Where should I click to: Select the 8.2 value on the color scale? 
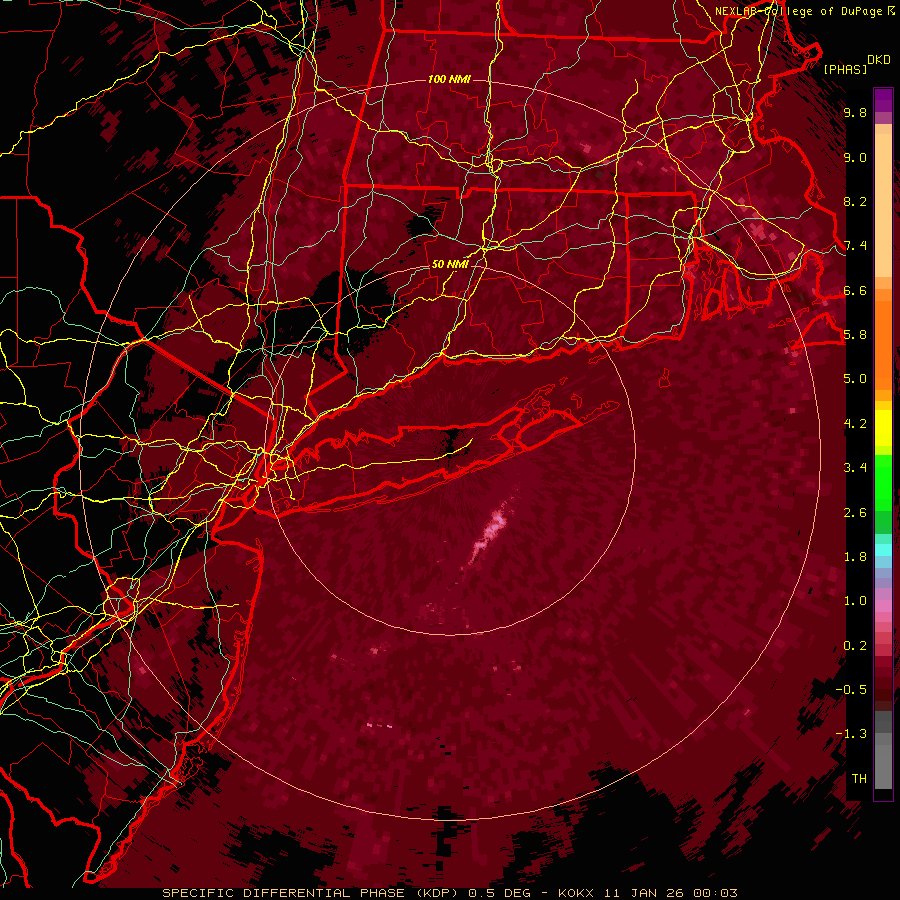click(x=855, y=201)
